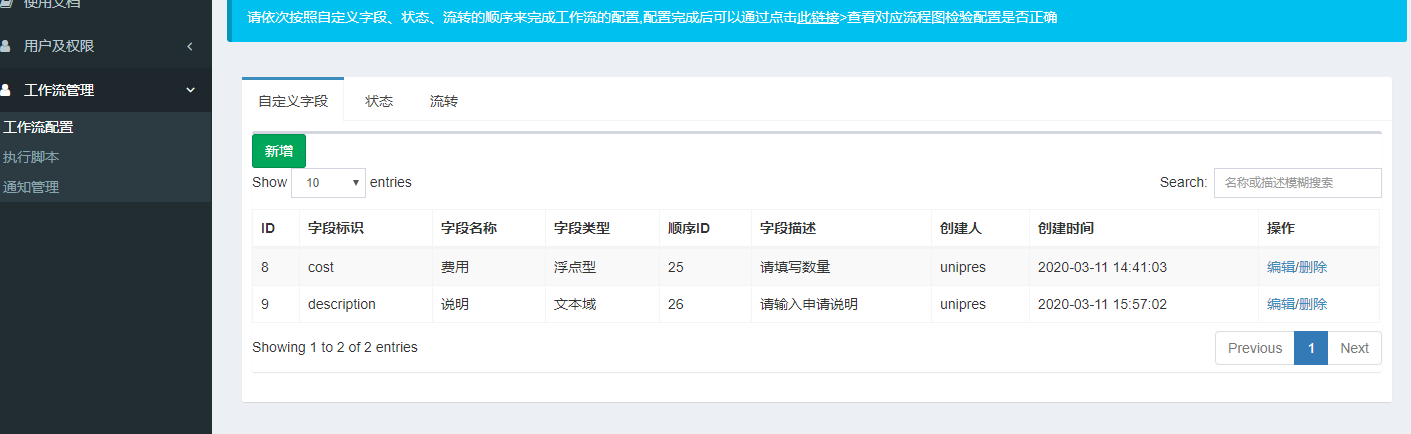Click the 创建人 column header
Screen dimensions: 1411x434
tap(981, 229)
